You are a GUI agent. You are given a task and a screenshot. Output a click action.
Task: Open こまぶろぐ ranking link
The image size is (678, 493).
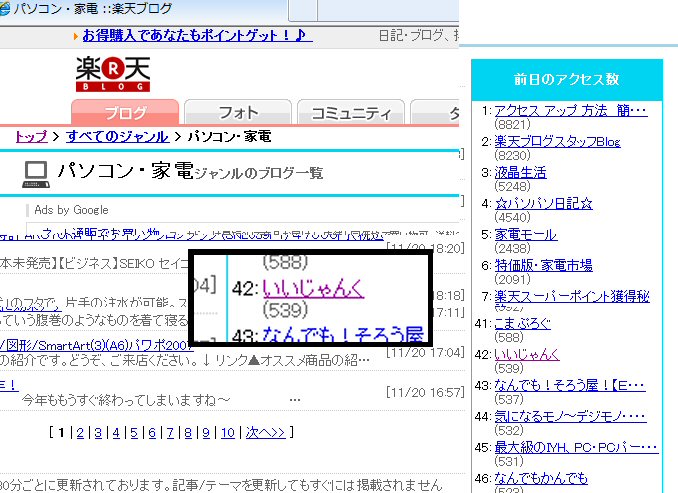click(522, 323)
